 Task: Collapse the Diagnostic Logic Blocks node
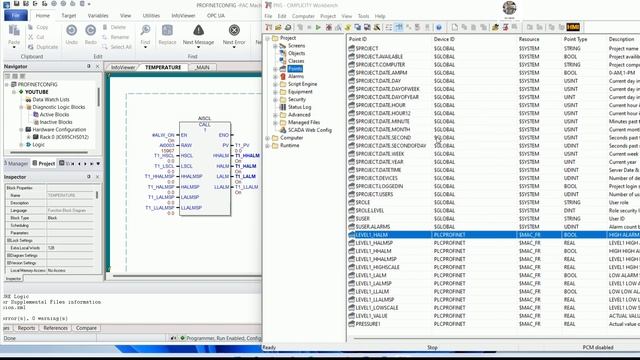21,107
